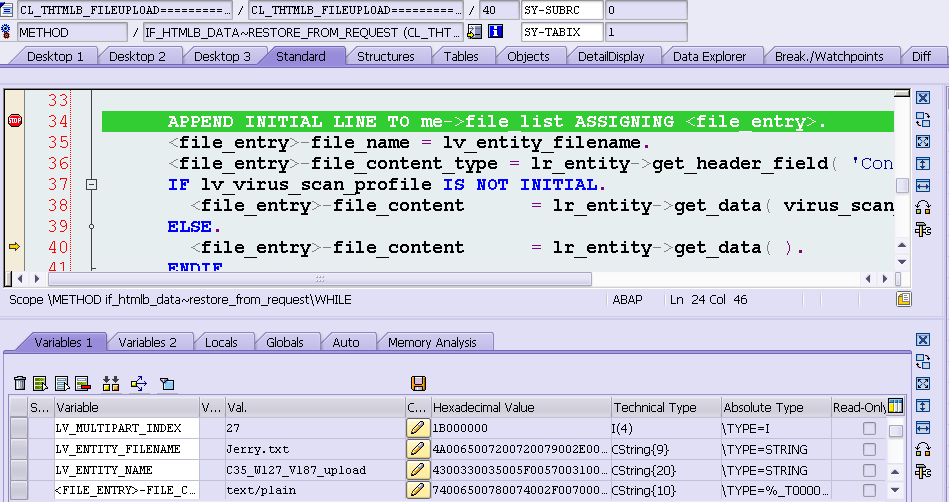This screenshot has width=949, height=502.
Task: Open the table column layout settings icon
Action: (x=895, y=406)
